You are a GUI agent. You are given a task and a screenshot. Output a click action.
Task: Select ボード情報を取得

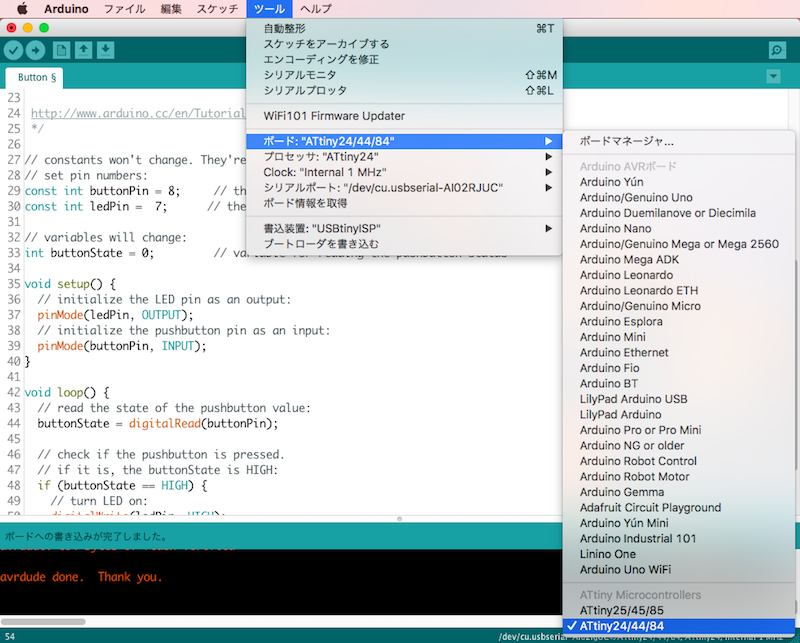coord(404,203)
